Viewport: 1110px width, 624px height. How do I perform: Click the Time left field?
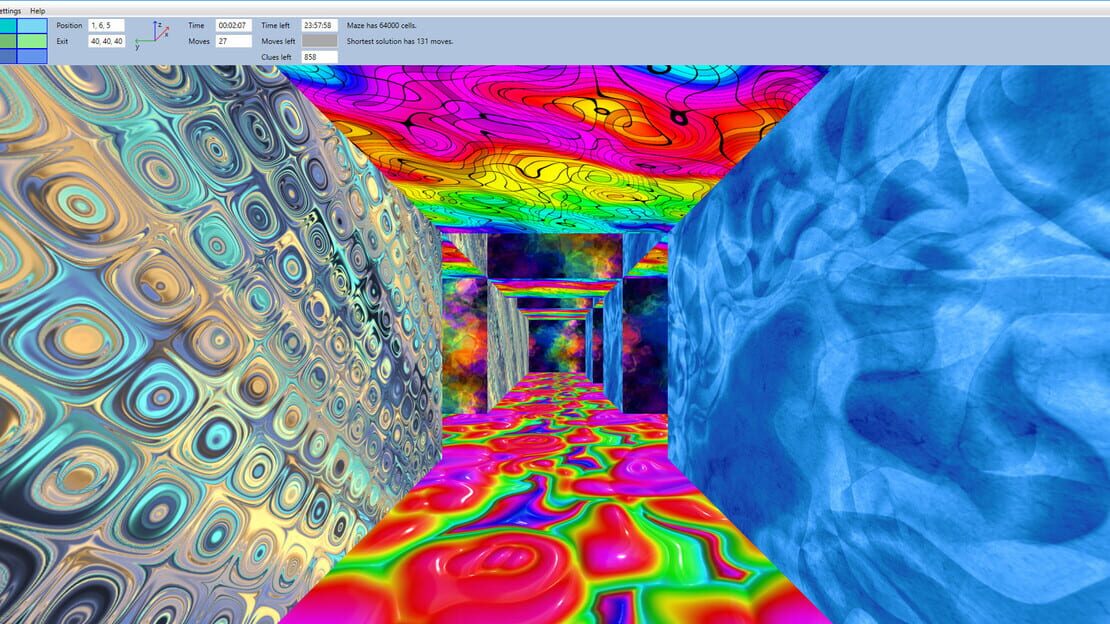click(x=319, y=25)
